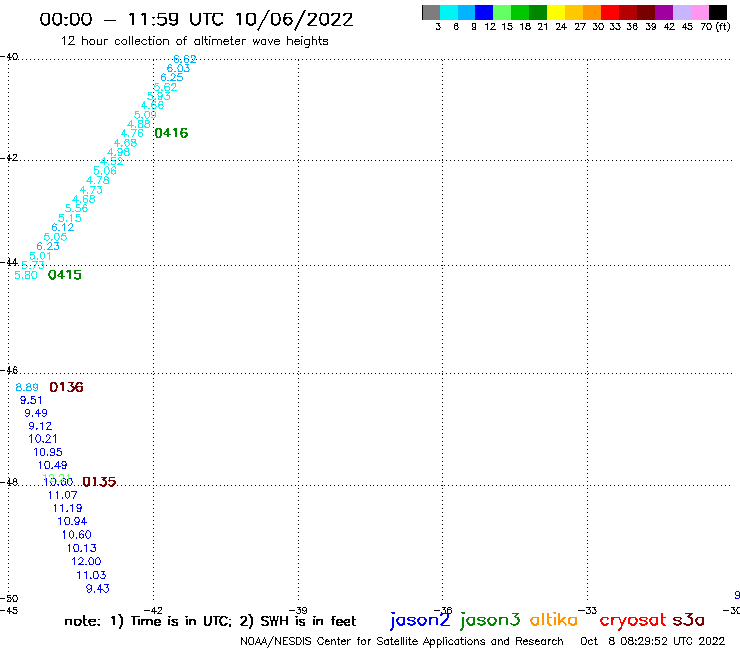Click the jason3 pass time label 0415
The height and width of the screenshot is (650, 740).
click(65, 275)
